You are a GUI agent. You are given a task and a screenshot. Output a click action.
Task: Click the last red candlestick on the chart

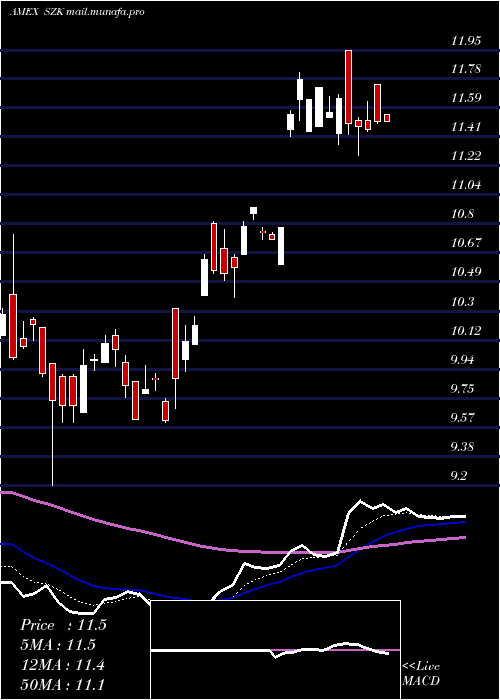(387, 118)
